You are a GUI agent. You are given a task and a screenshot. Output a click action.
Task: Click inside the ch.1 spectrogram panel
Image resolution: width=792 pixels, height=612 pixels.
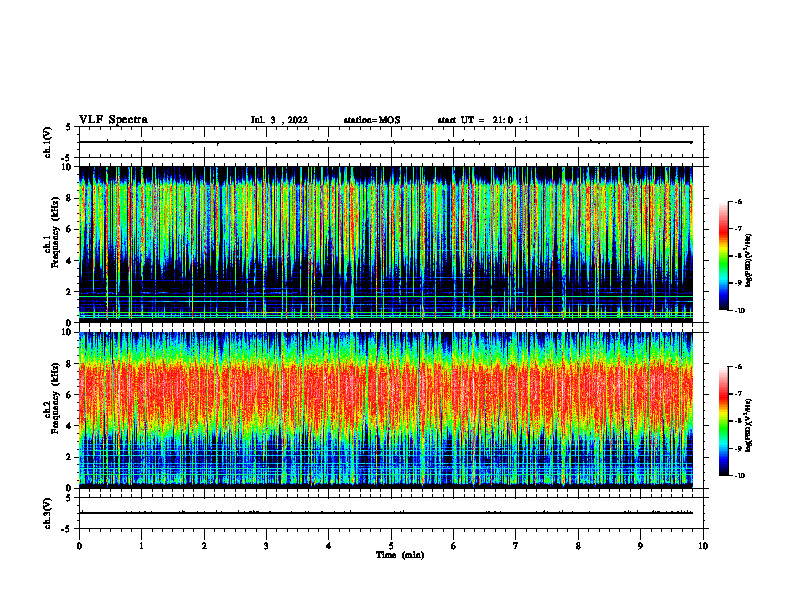pyautogui.click(x=386, y=244)
